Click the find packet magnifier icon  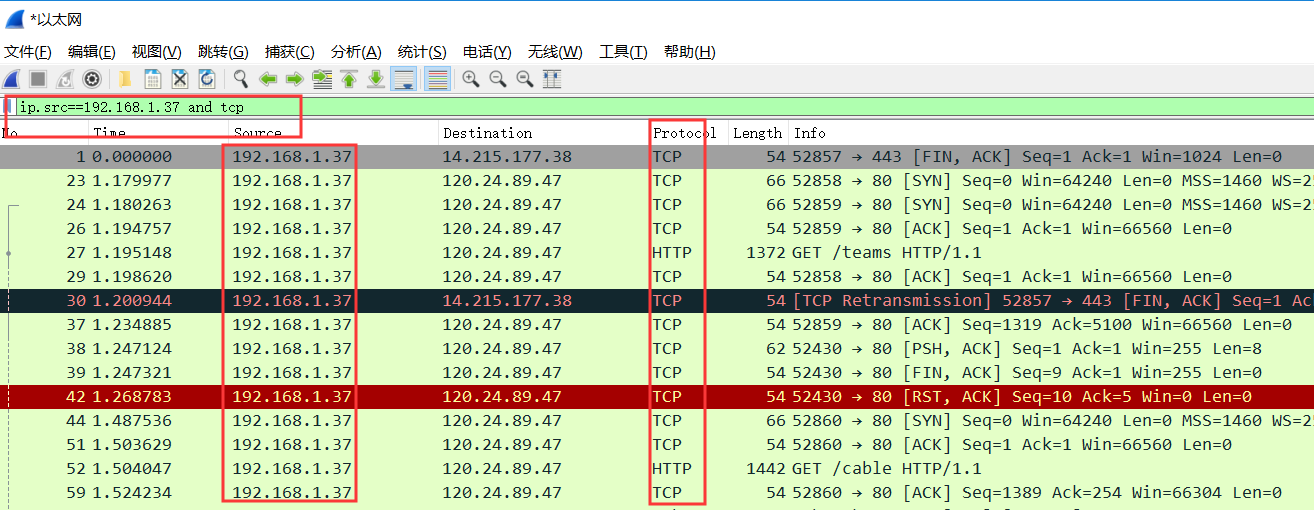click(x=241, y=79)
